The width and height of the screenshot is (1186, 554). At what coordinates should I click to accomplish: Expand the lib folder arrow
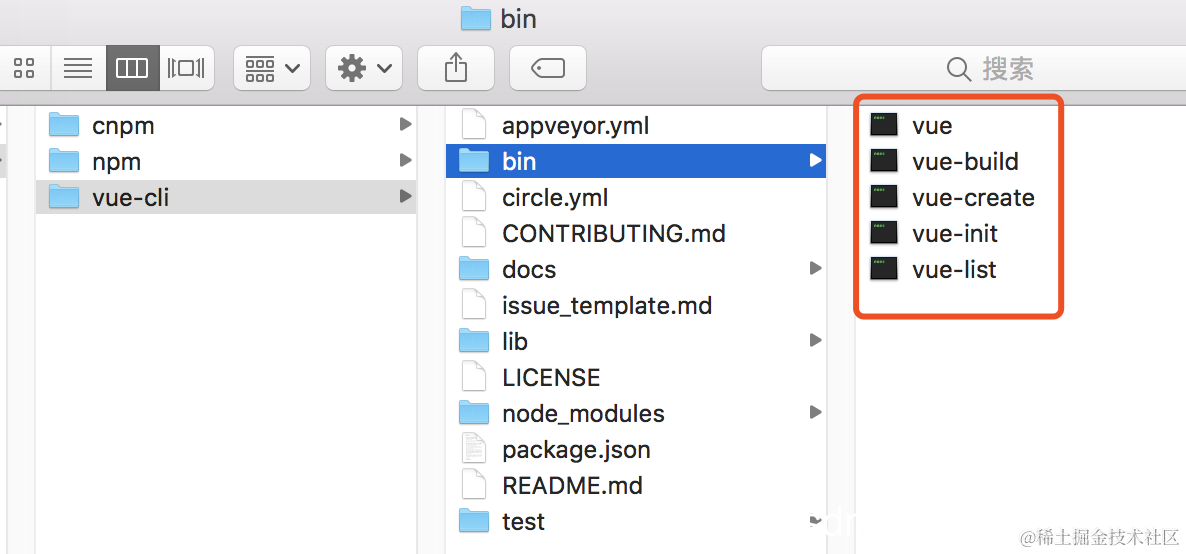point(815,341)
